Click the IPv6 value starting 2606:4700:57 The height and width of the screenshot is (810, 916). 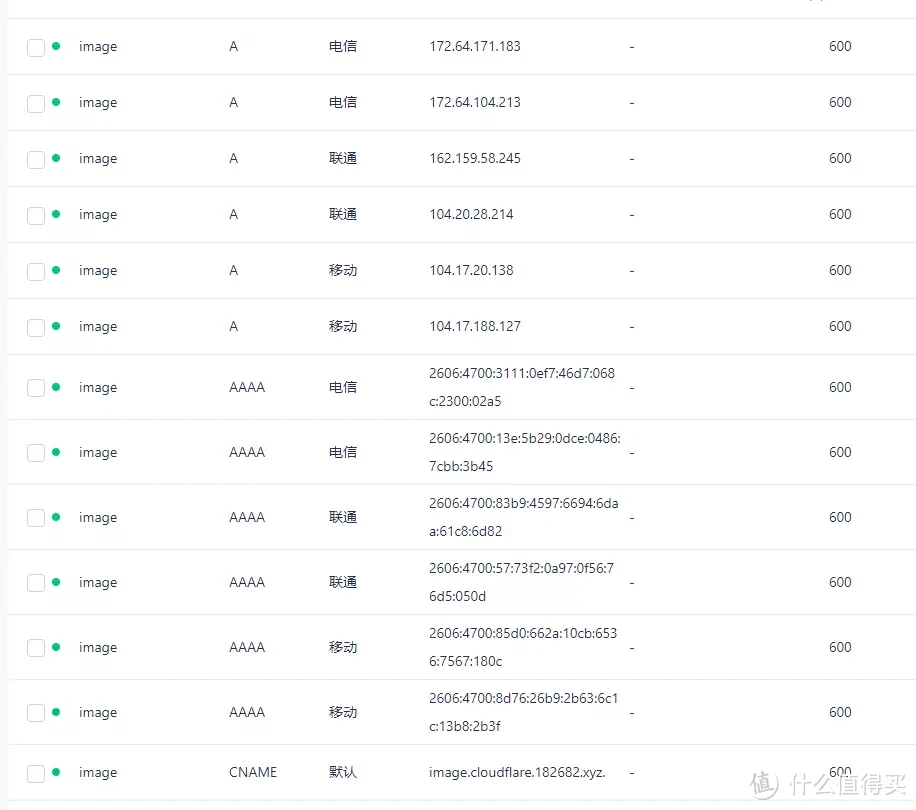click(x=521, y=582)
